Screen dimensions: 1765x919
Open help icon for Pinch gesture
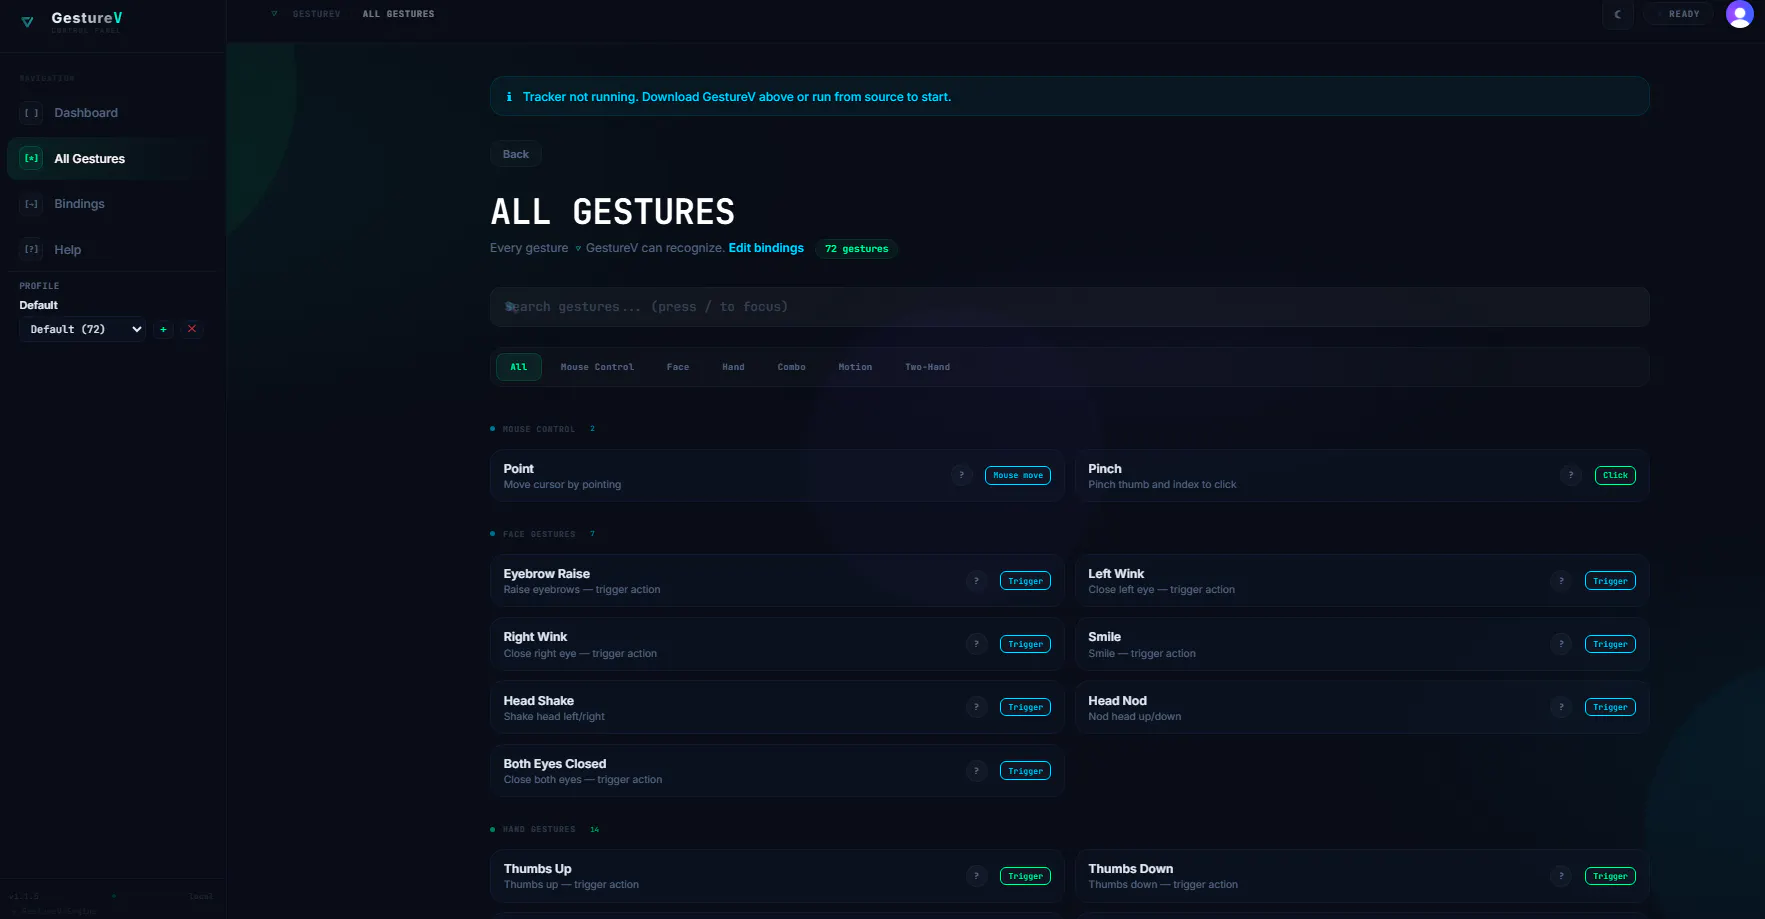pyautogui.click(x=1570, y=475)
